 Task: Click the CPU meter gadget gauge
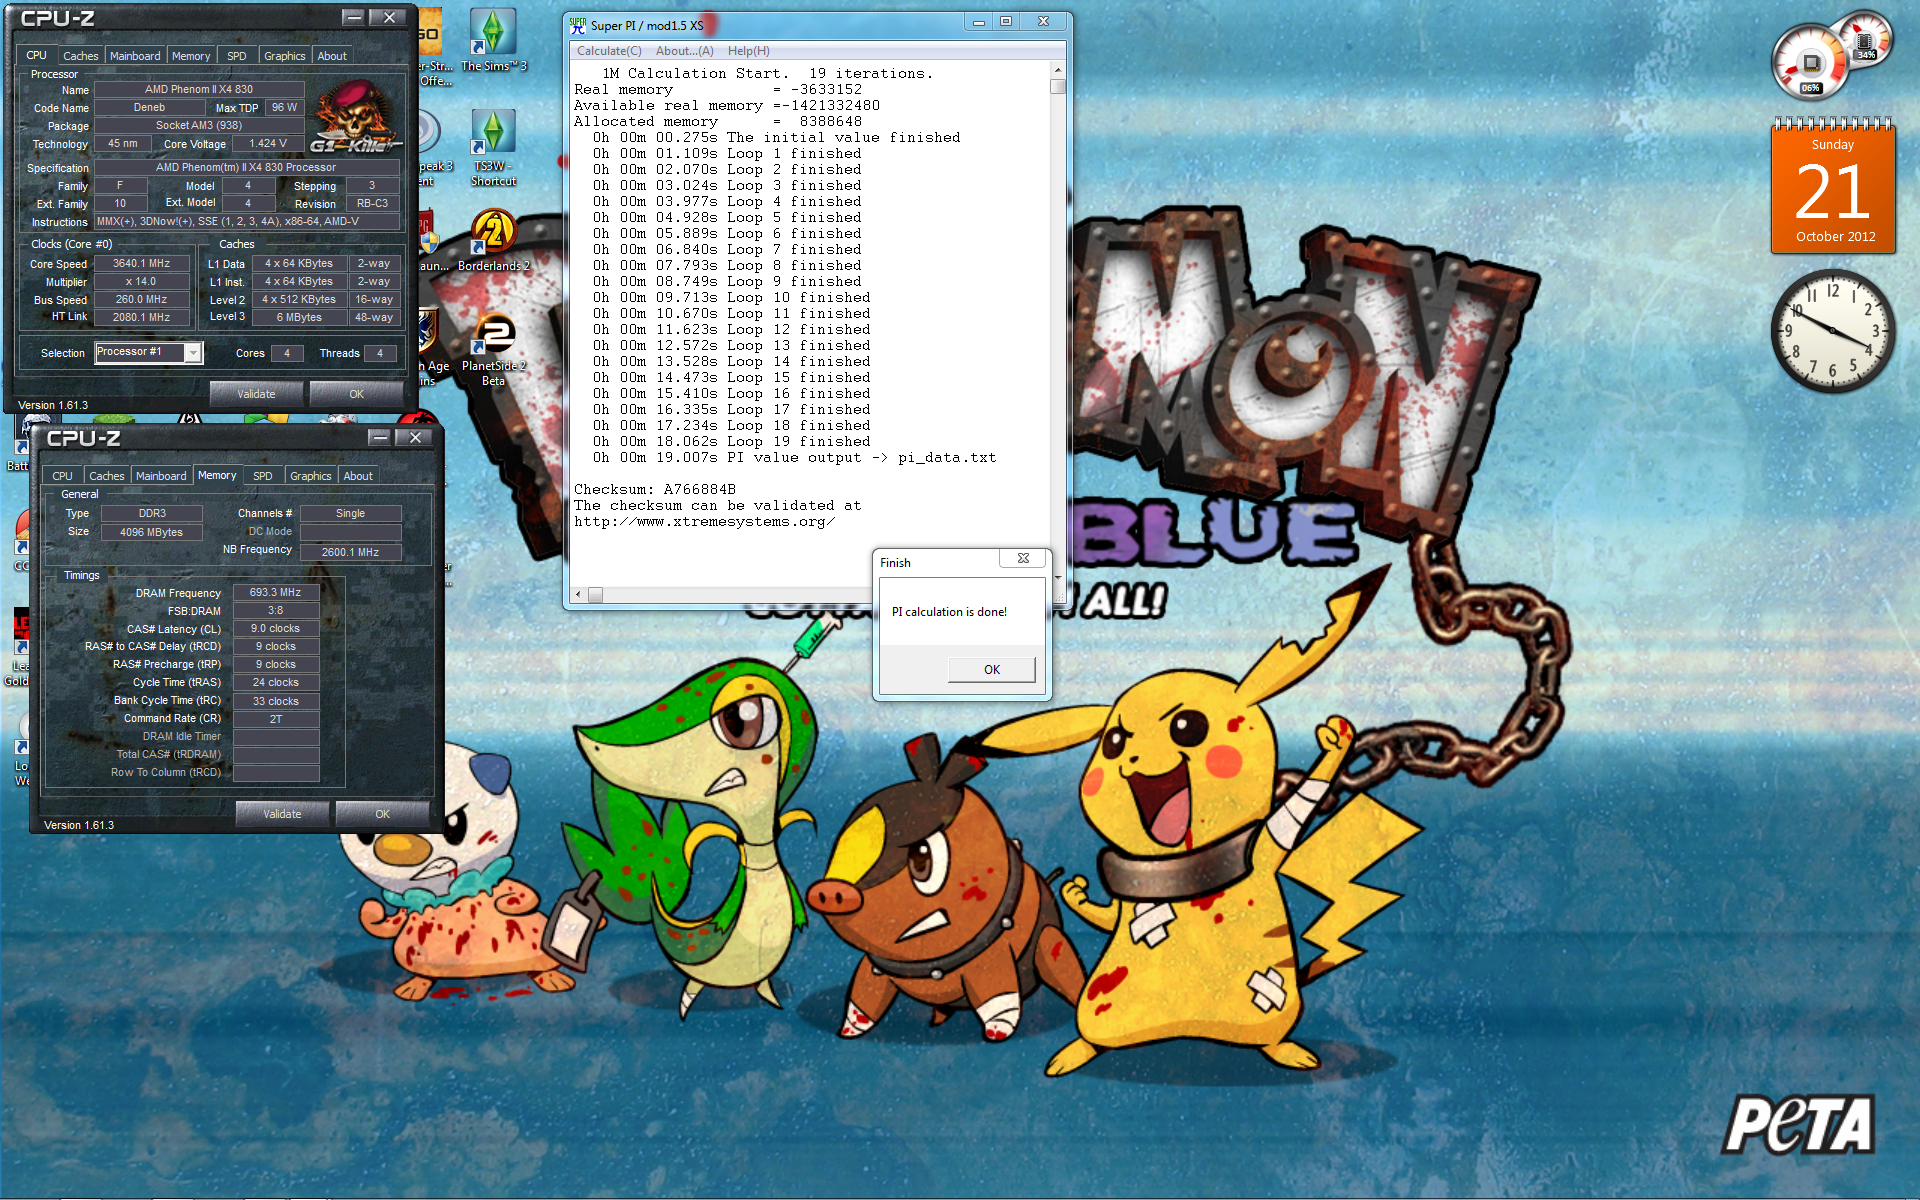(1812, 63)
